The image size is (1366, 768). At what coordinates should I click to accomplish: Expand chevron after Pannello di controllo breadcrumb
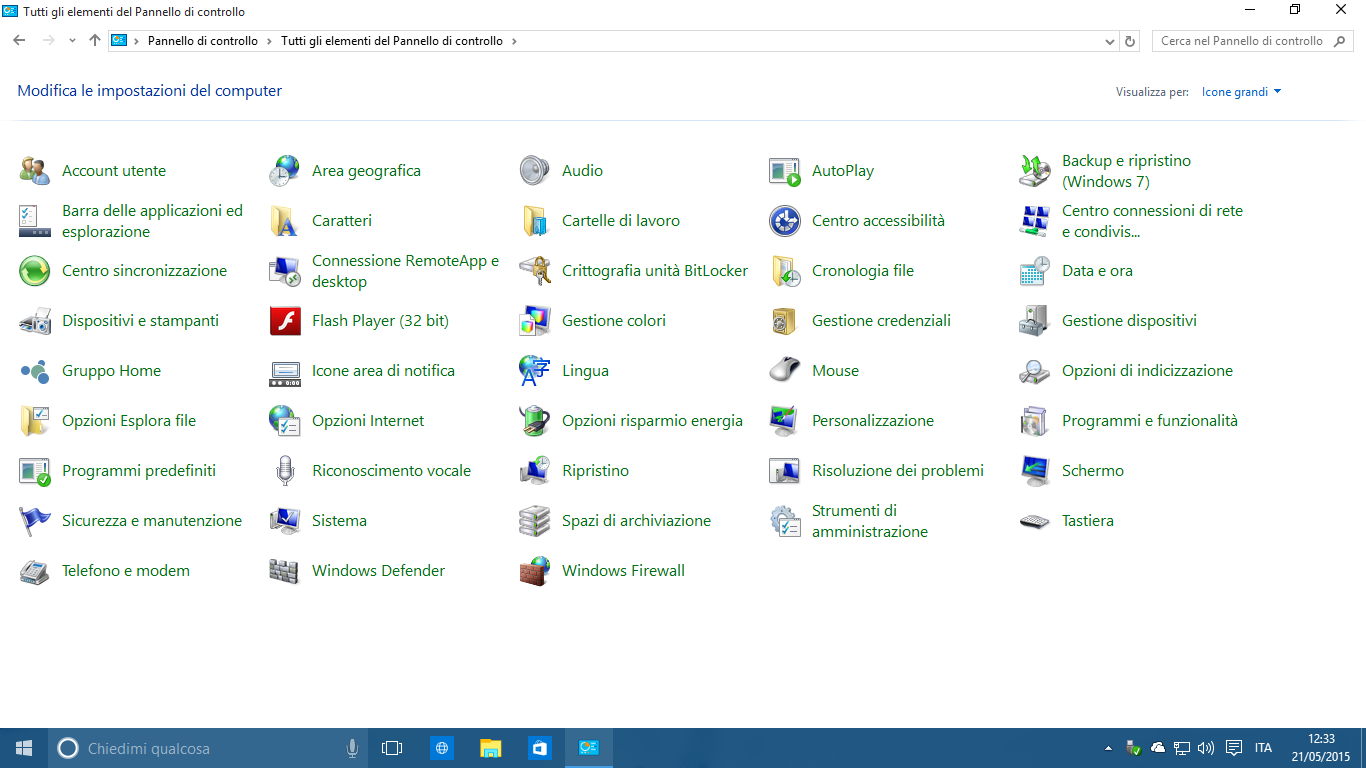267,41
